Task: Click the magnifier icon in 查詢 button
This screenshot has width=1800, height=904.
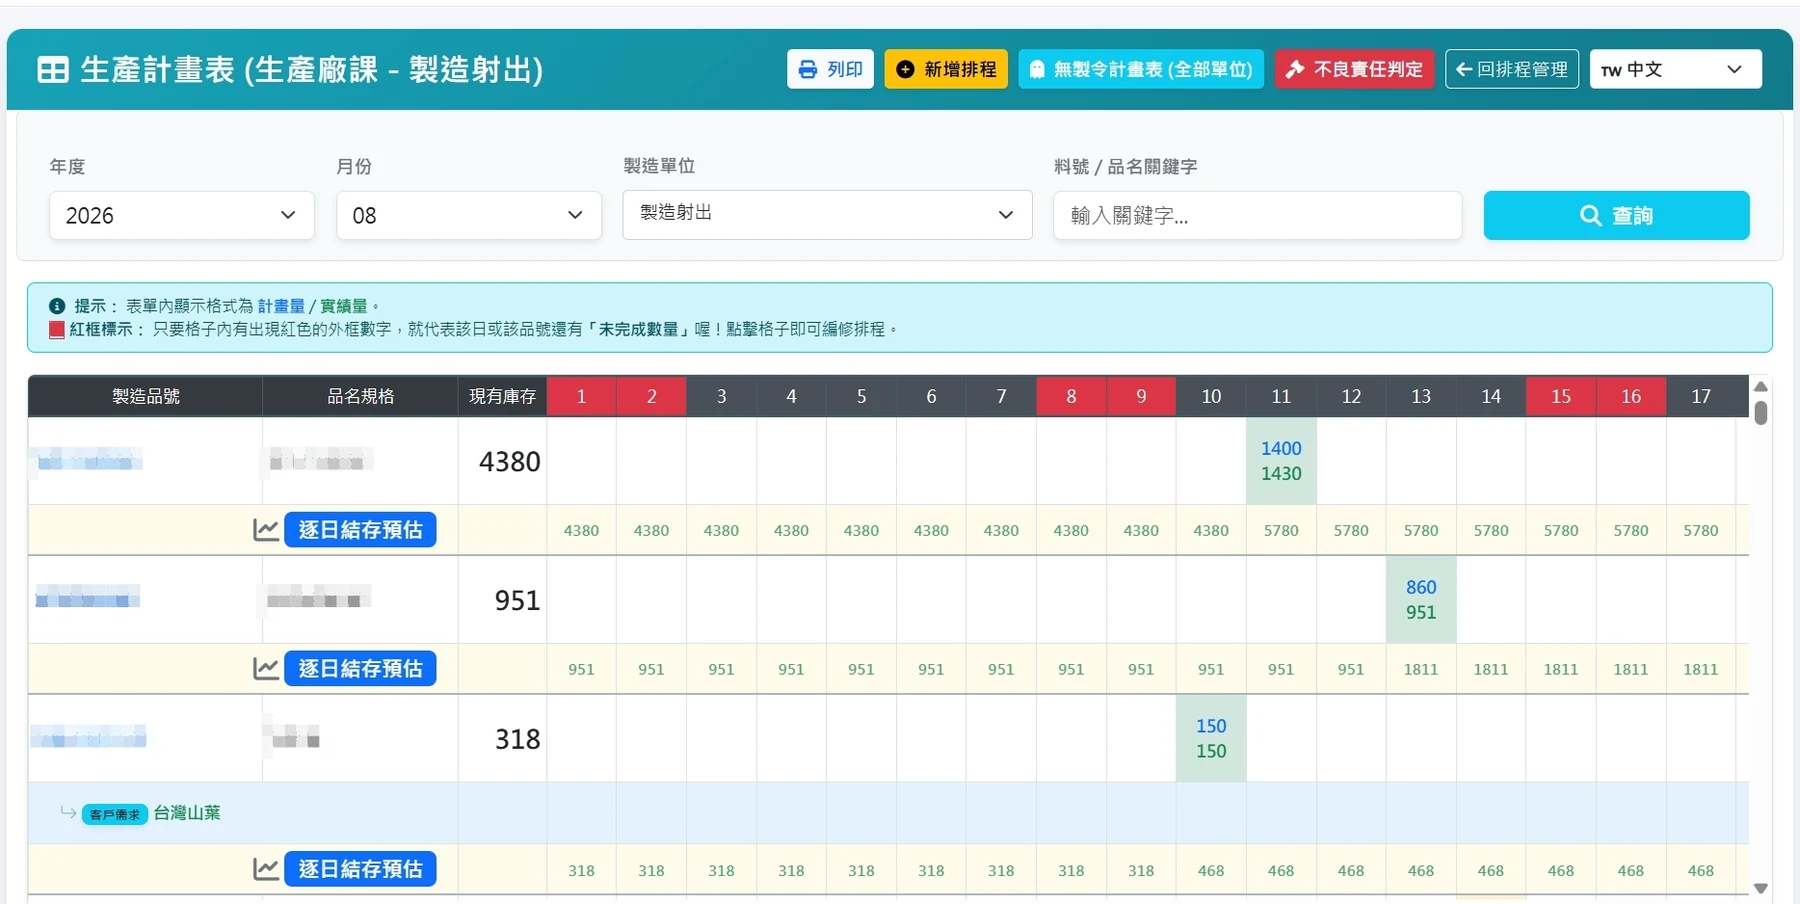Action: pyautogui.click(x=1590, y=215)
